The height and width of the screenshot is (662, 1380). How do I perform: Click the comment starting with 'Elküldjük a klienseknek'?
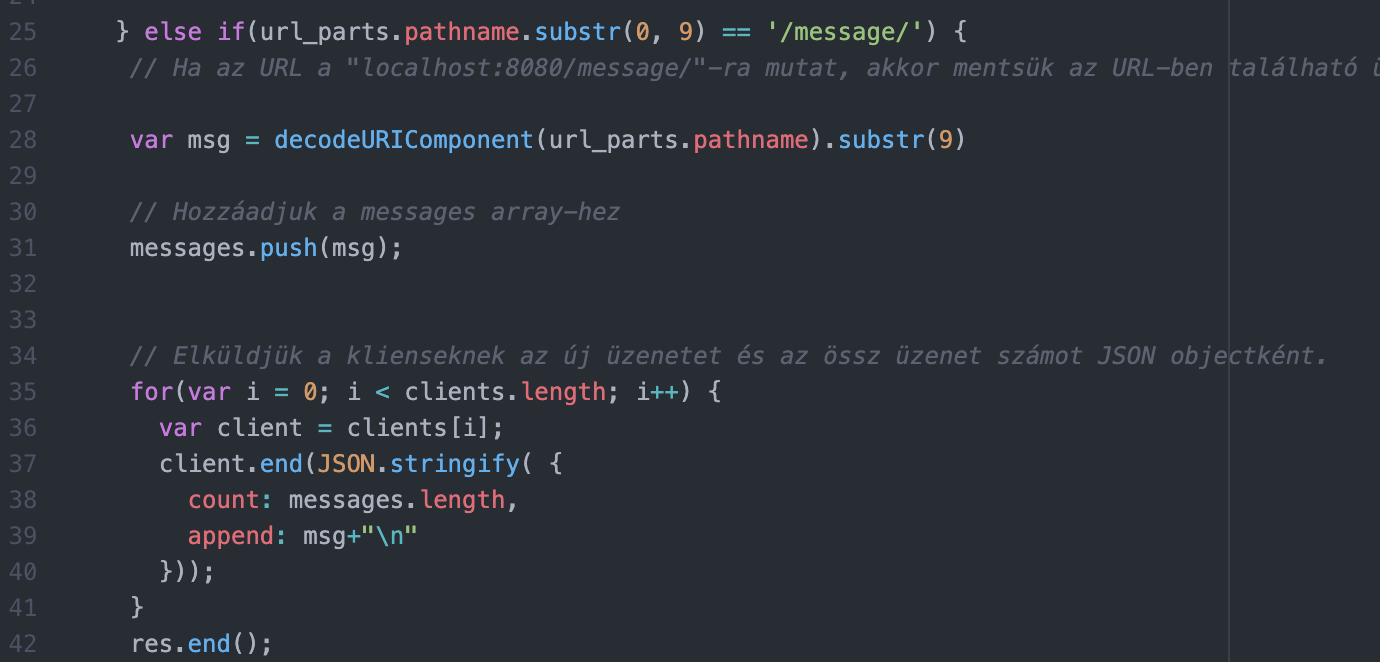coord(728,356)
